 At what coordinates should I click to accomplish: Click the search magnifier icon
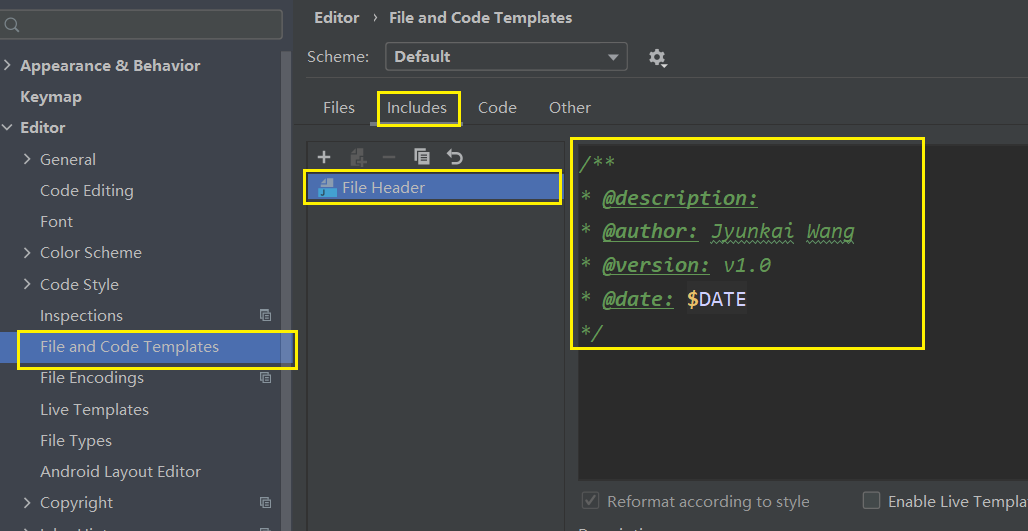13,25
